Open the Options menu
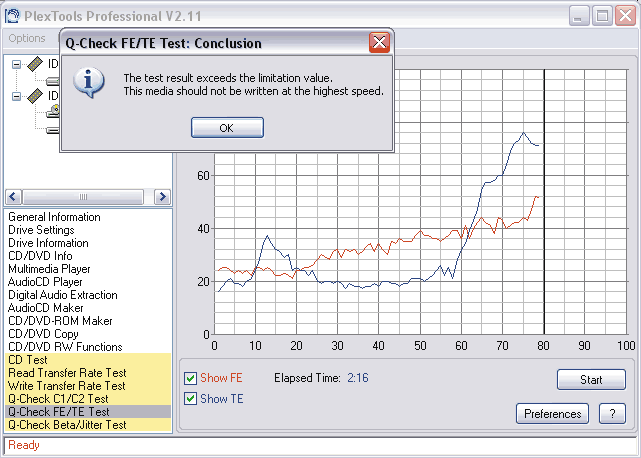 pyautogui.click(x=27, y=38)
